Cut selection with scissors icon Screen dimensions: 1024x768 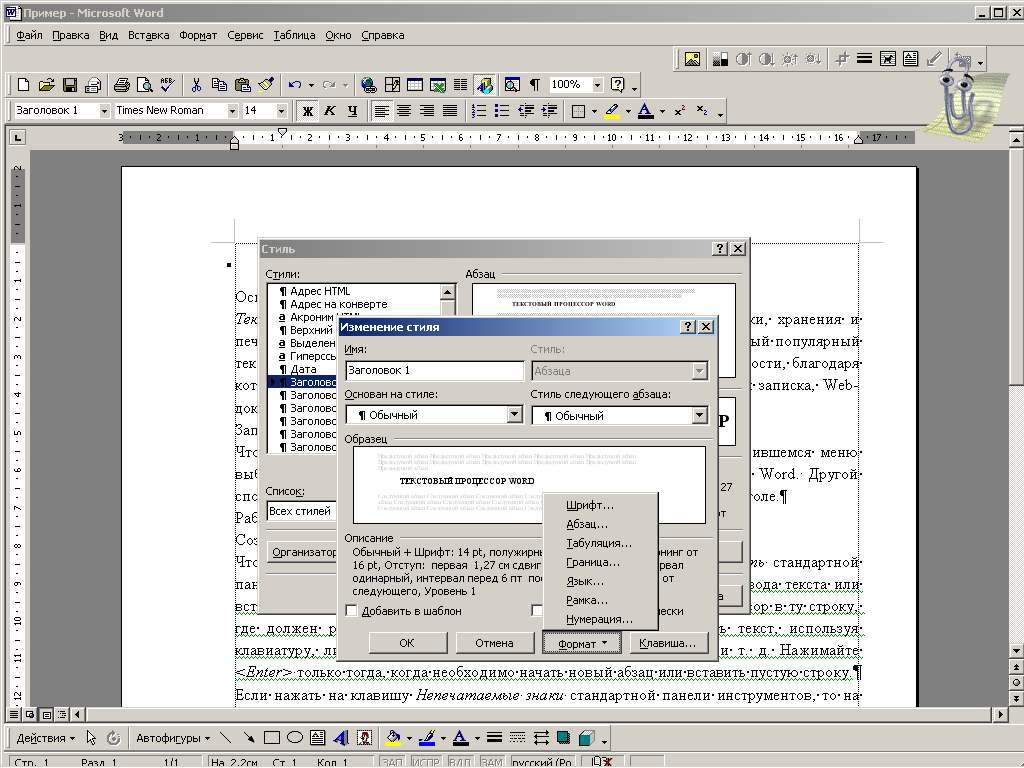pyautogui.click(x=196, y=85)
